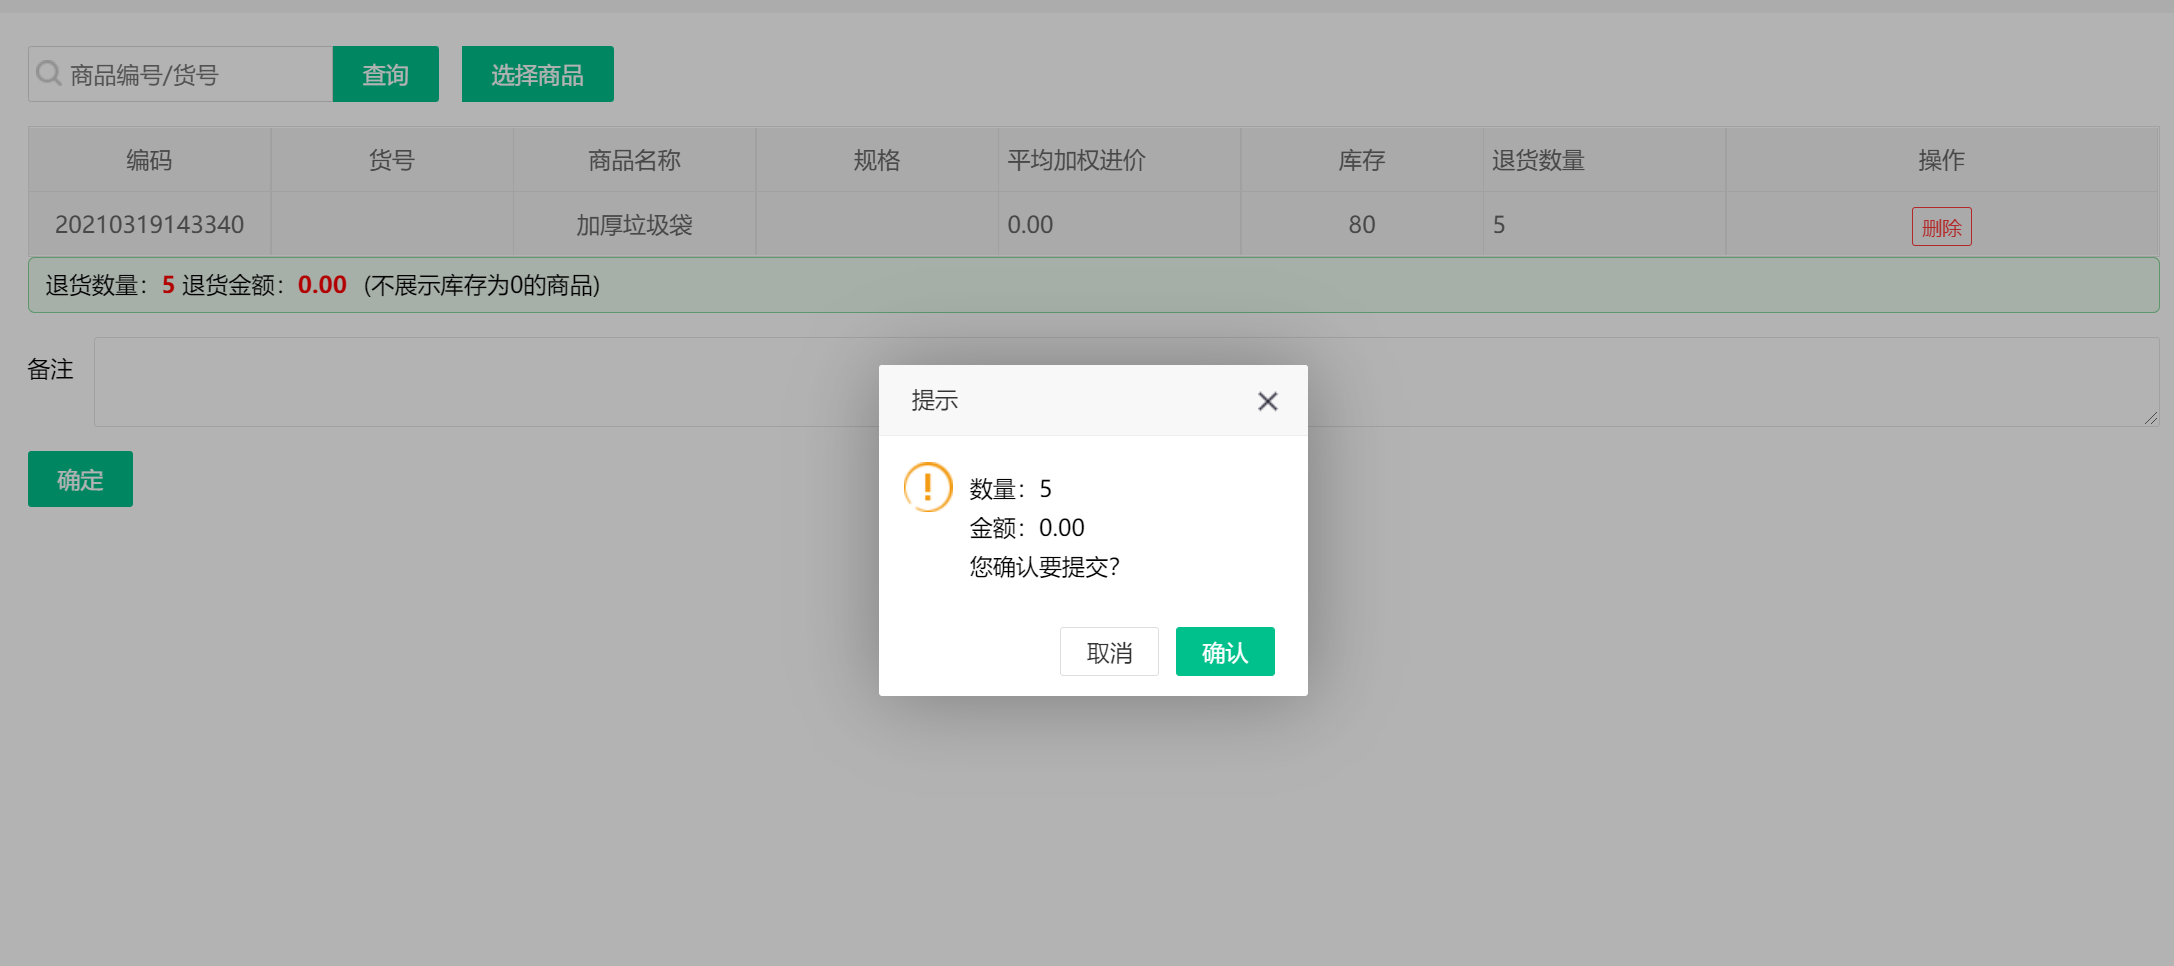Click the 规格 column header
The image size is (2174, 966).
point(876,159)
